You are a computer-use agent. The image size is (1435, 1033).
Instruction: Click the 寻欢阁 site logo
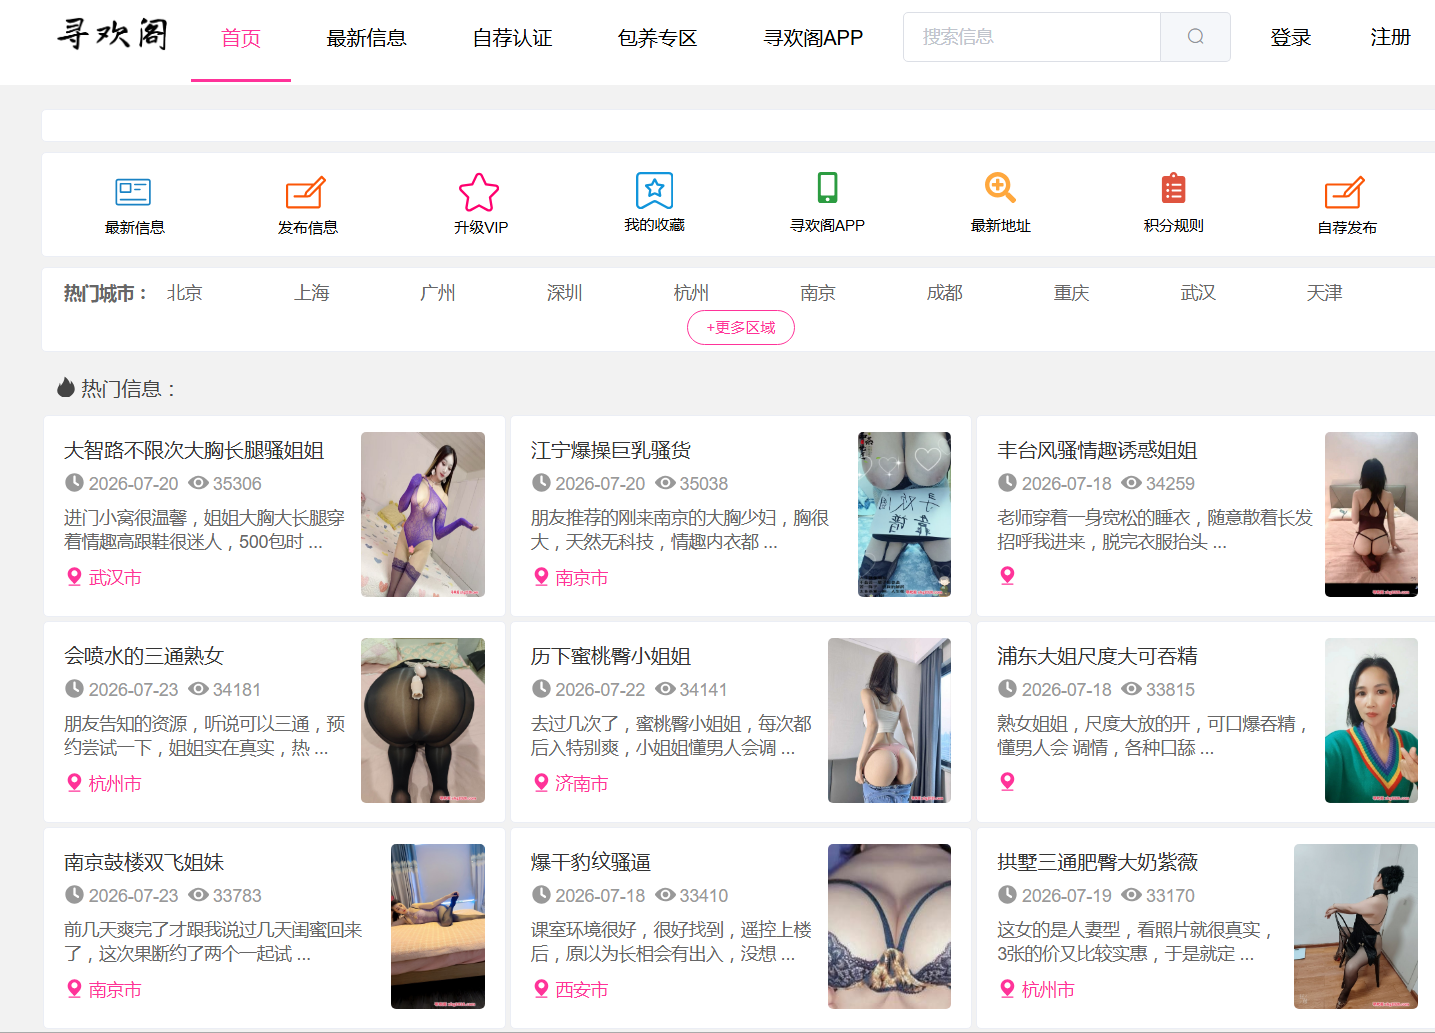[112, 35]
